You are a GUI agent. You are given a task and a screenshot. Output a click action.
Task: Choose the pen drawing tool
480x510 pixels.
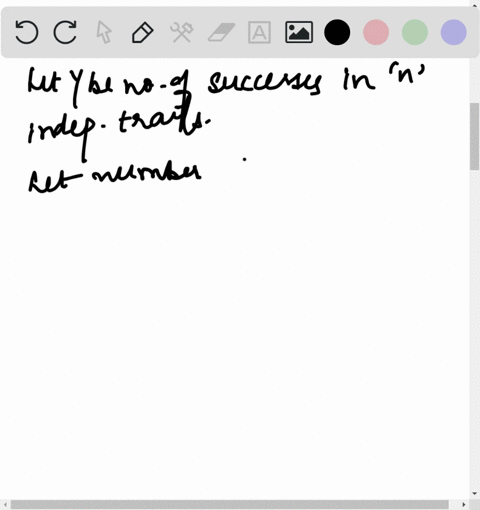click(143, 32)
